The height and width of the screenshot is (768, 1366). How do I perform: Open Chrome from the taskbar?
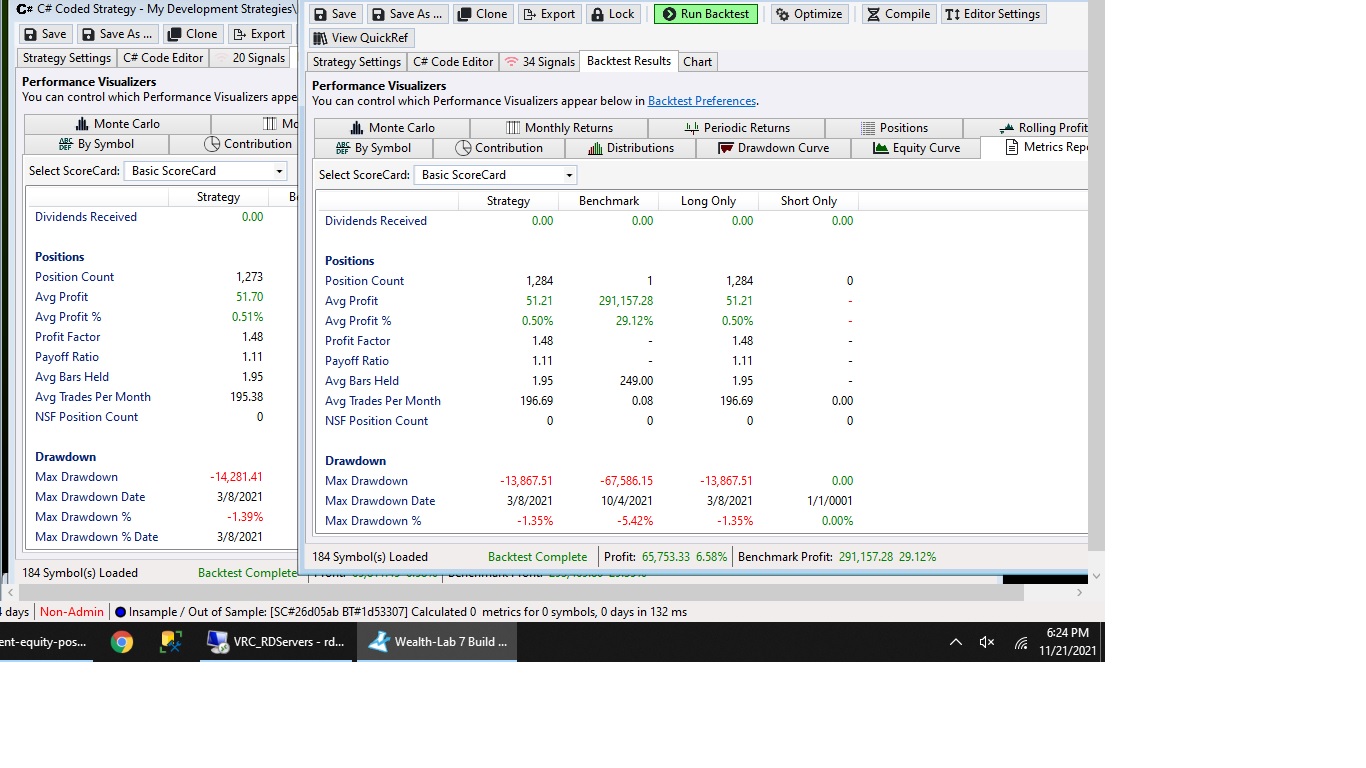[x=122, y=642]
